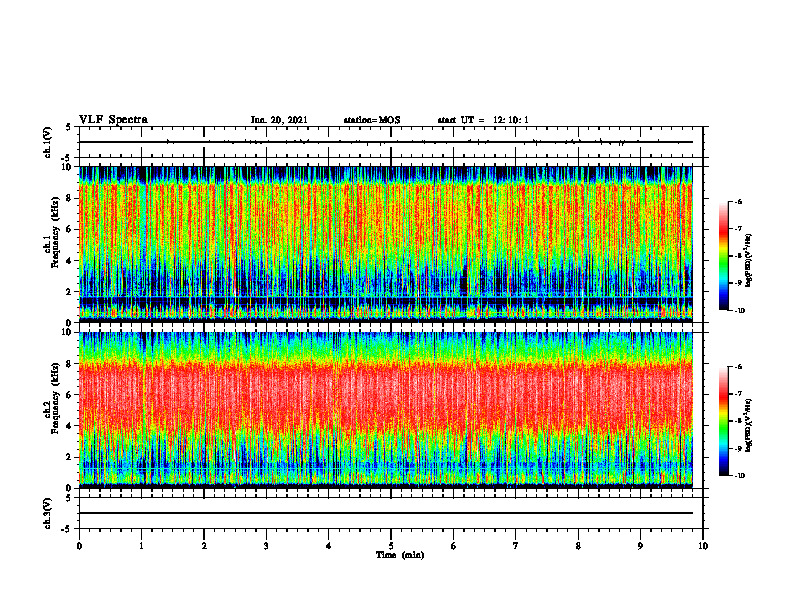792x612 pixels.
Task: Click tick label "10" on time axis
Action: pyautogui.click(x=703, y=546)
